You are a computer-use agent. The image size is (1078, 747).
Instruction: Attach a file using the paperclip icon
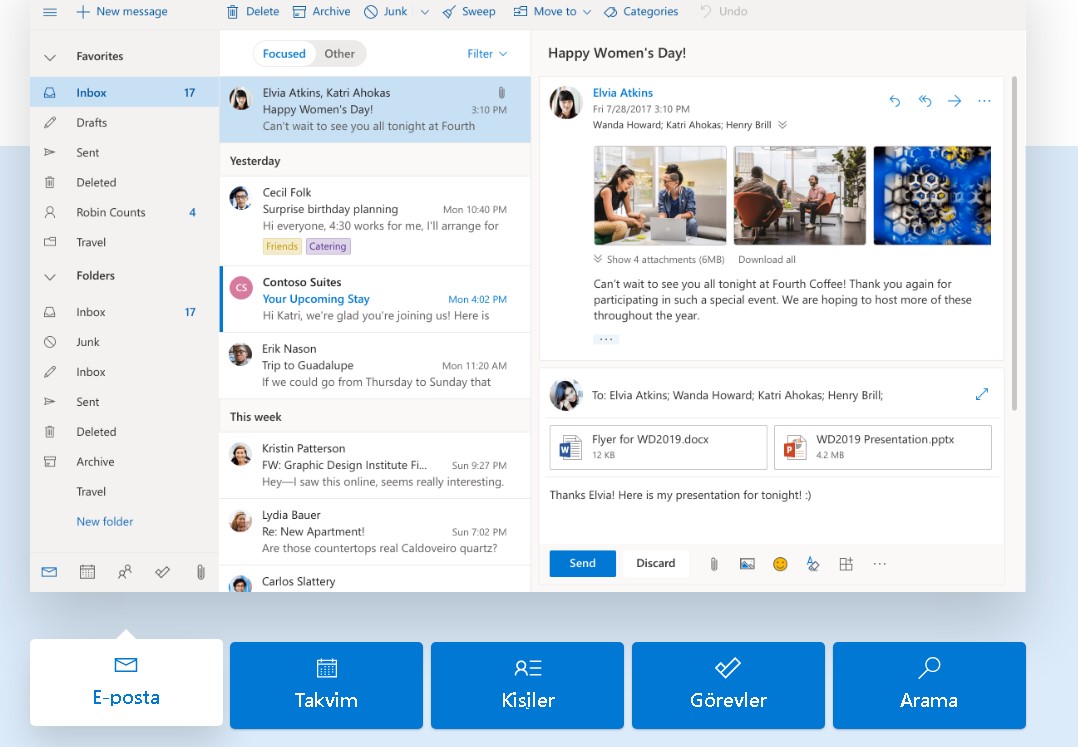coord(714,564)
